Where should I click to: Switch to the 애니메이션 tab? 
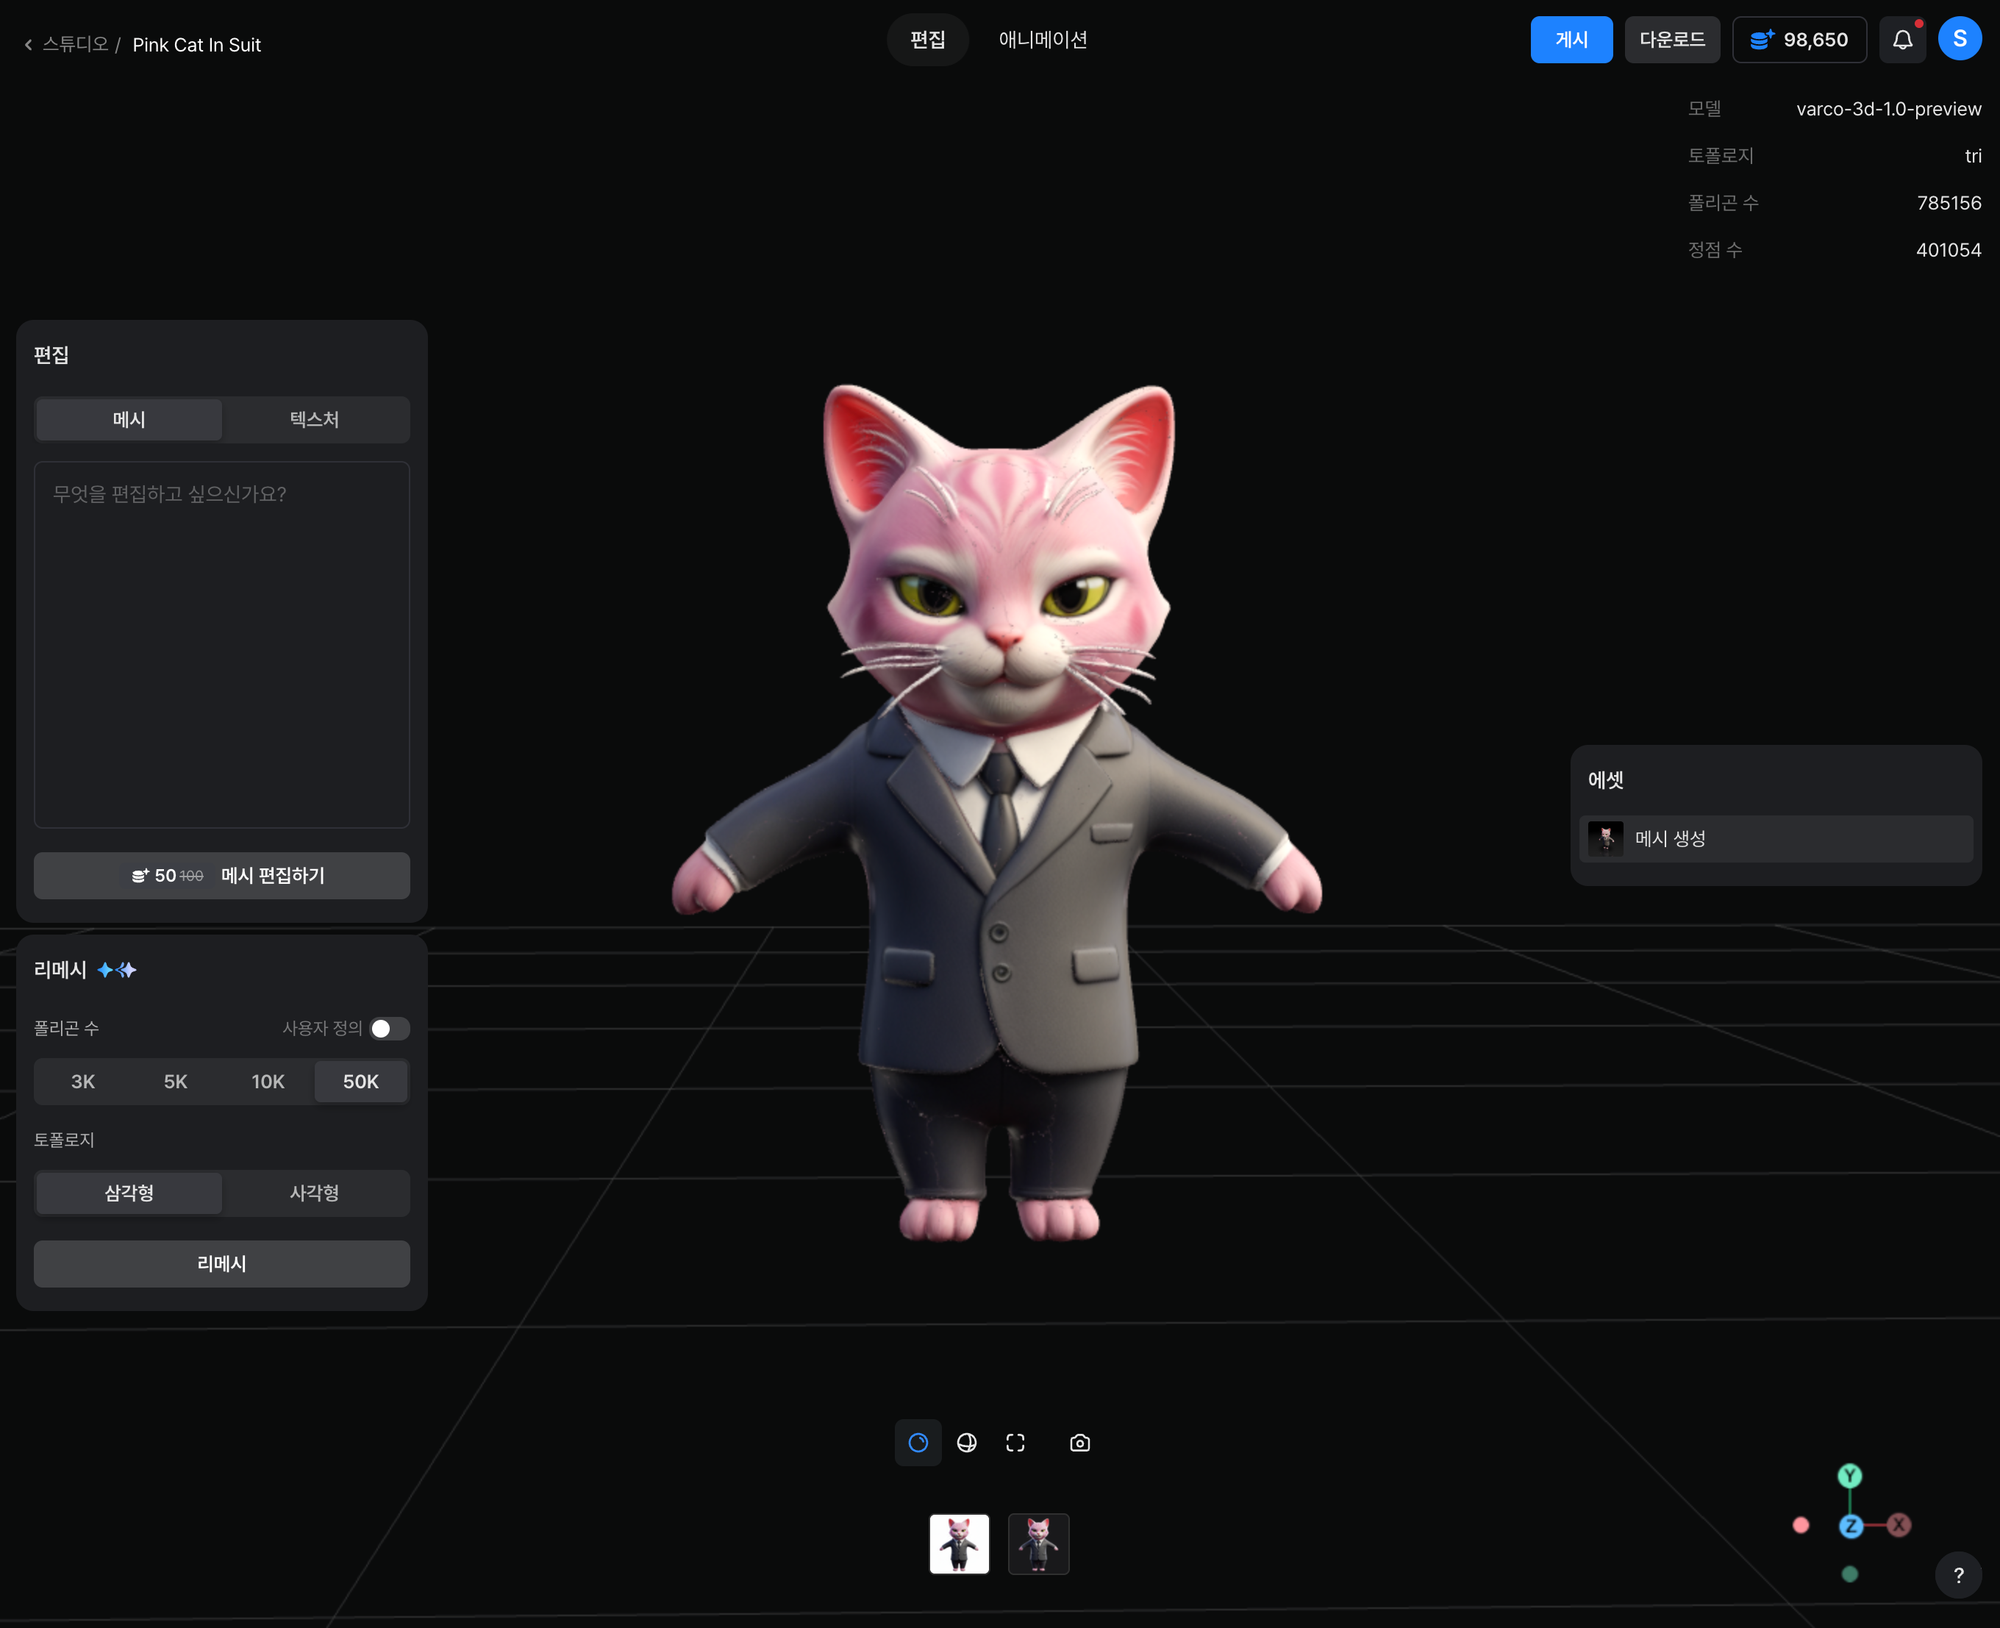point(1042,40)
